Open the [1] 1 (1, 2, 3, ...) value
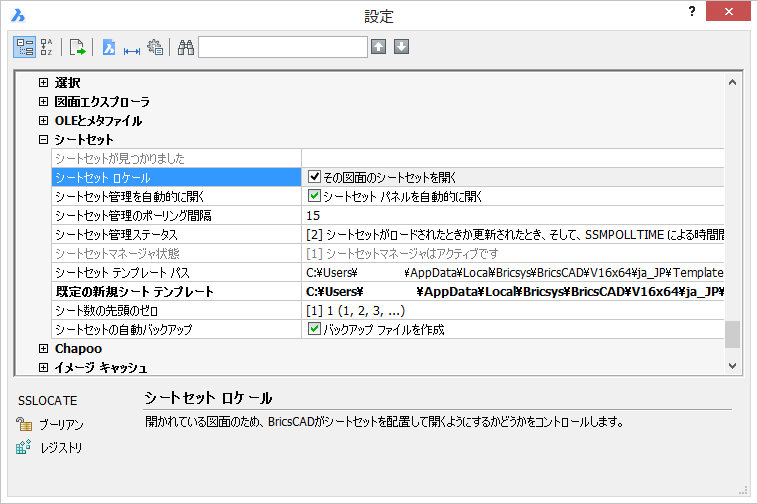This screenshot has width=757, height=504. 513,310
